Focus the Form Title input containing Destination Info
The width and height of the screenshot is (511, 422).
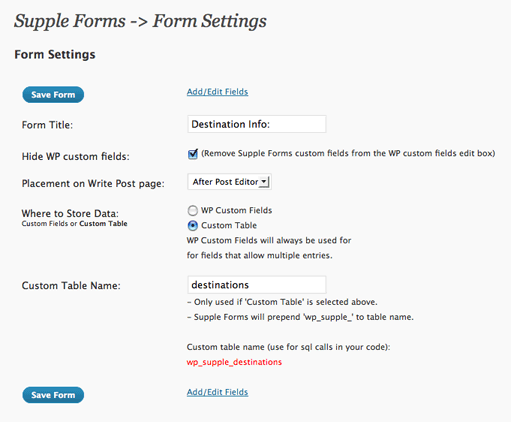coord(257,124)
